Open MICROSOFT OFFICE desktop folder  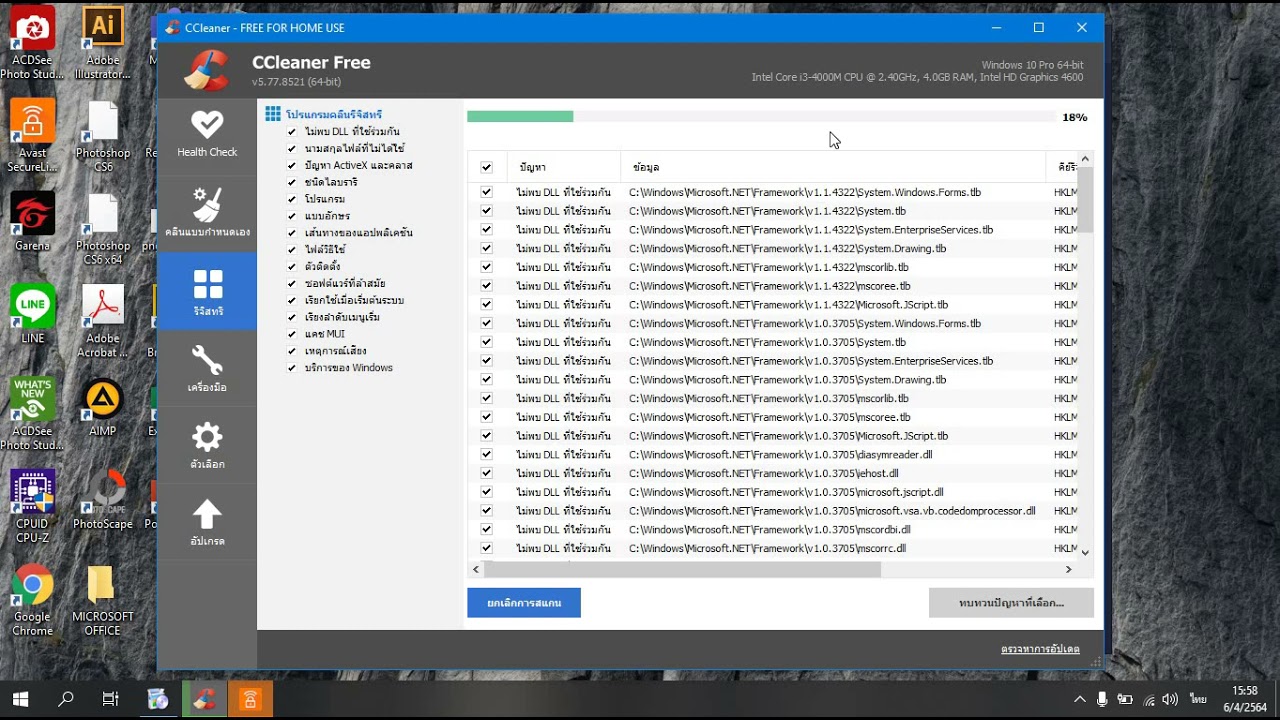(102, 600)
